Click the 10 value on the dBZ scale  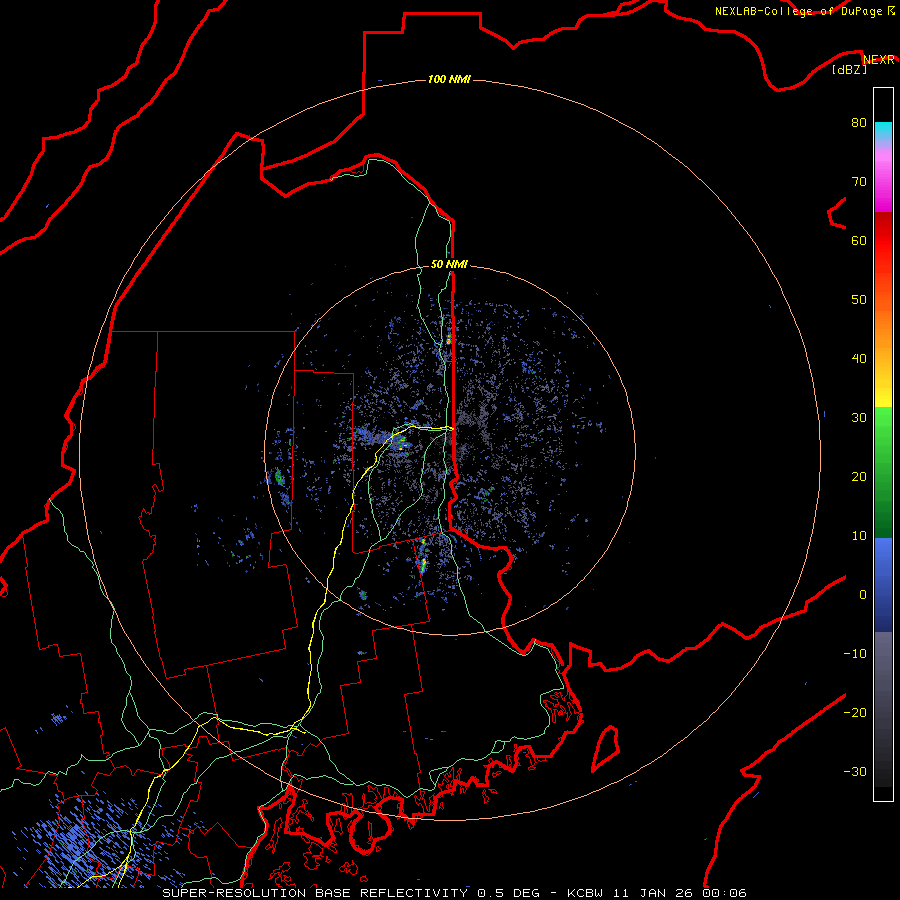coord(859,536)
